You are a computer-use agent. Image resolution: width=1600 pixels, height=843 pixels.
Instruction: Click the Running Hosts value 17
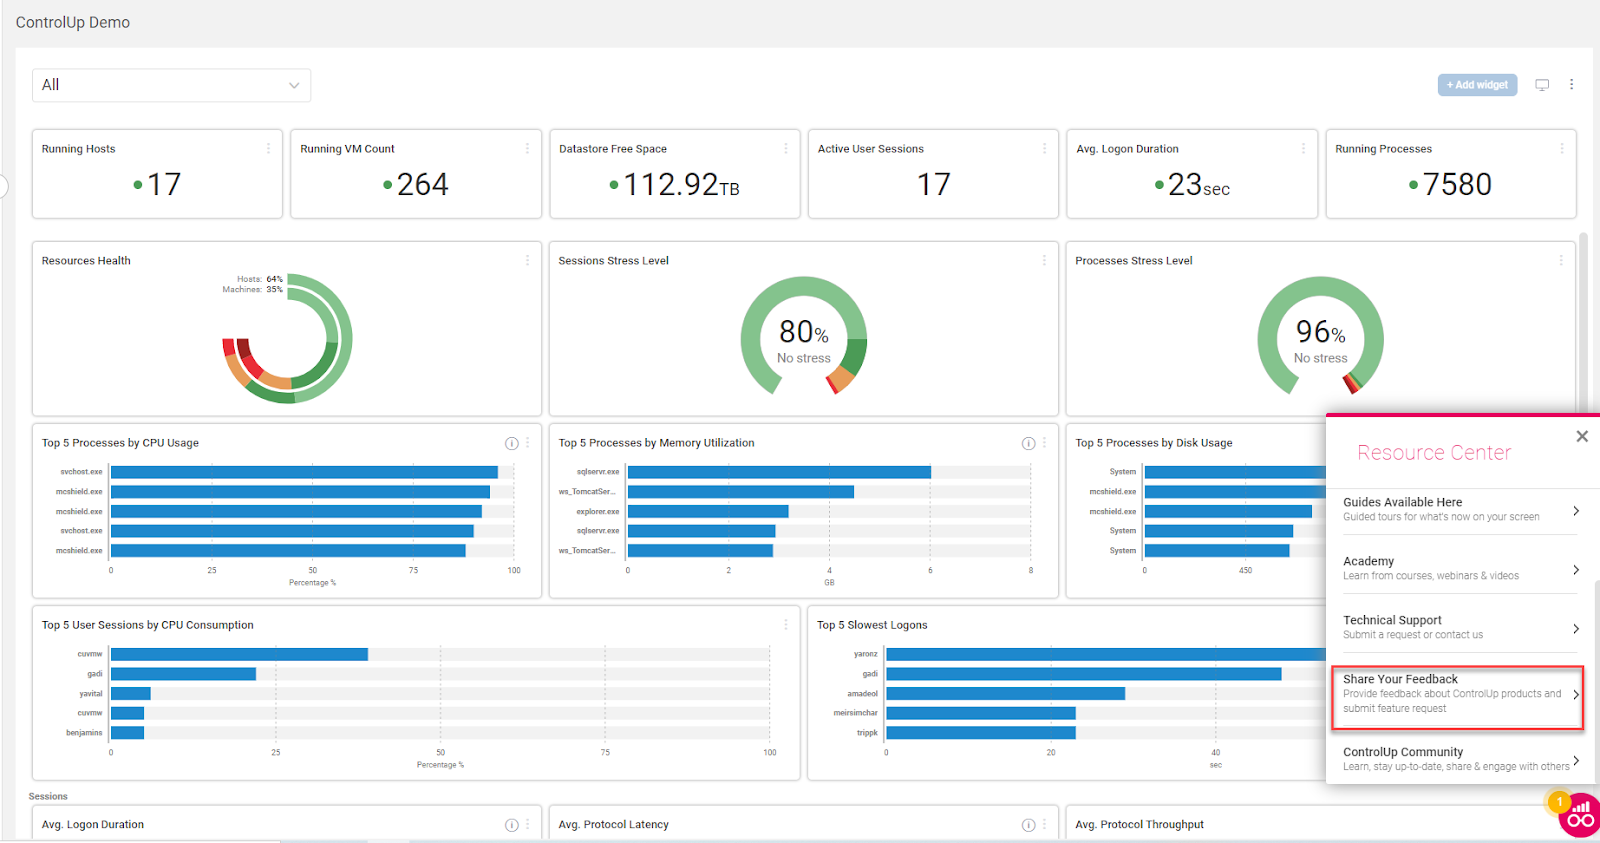coord(164,185)
